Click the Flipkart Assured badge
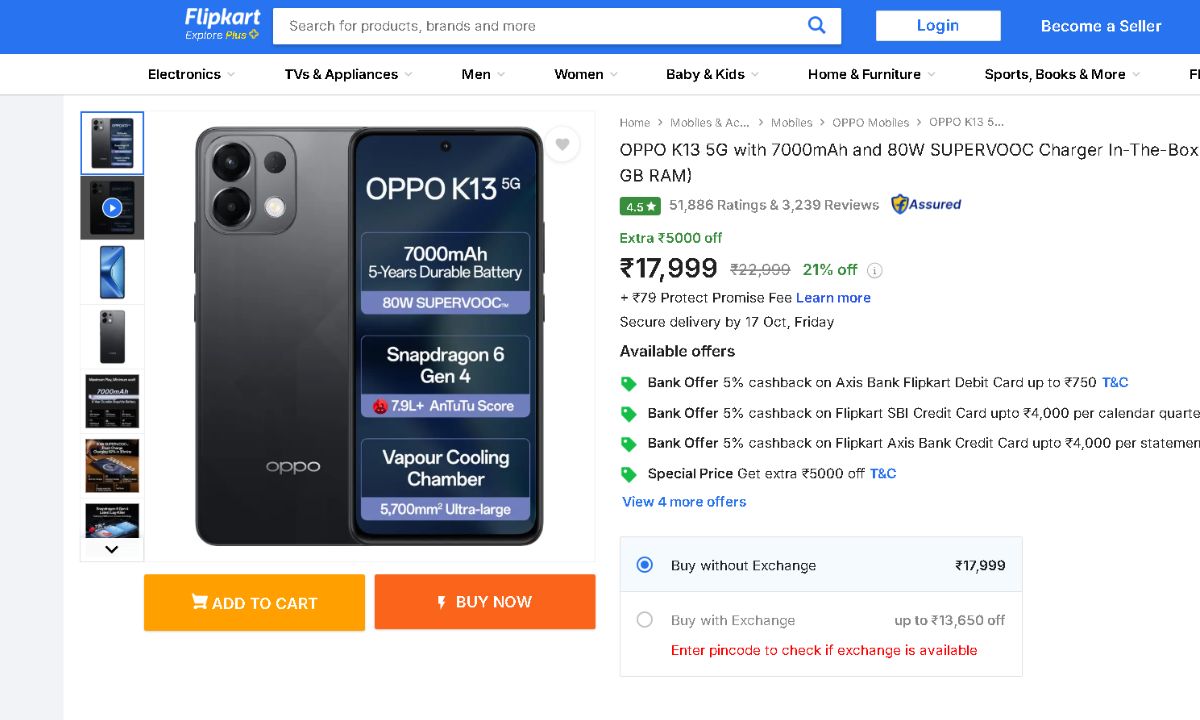This screenshot has height=720, width=1200. pyautogui.click(x=926, y=205)
